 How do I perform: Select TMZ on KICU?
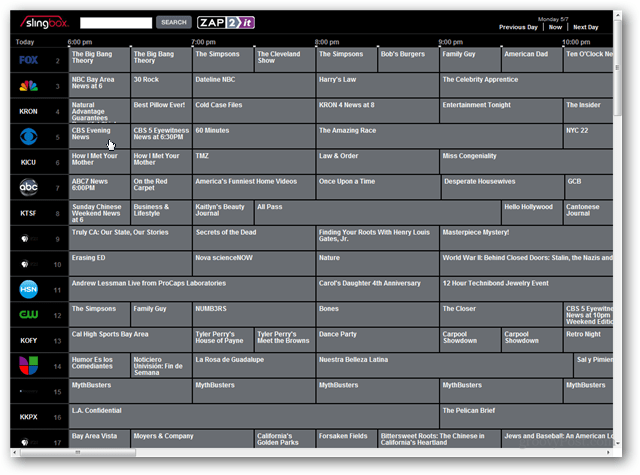(253, 162)
